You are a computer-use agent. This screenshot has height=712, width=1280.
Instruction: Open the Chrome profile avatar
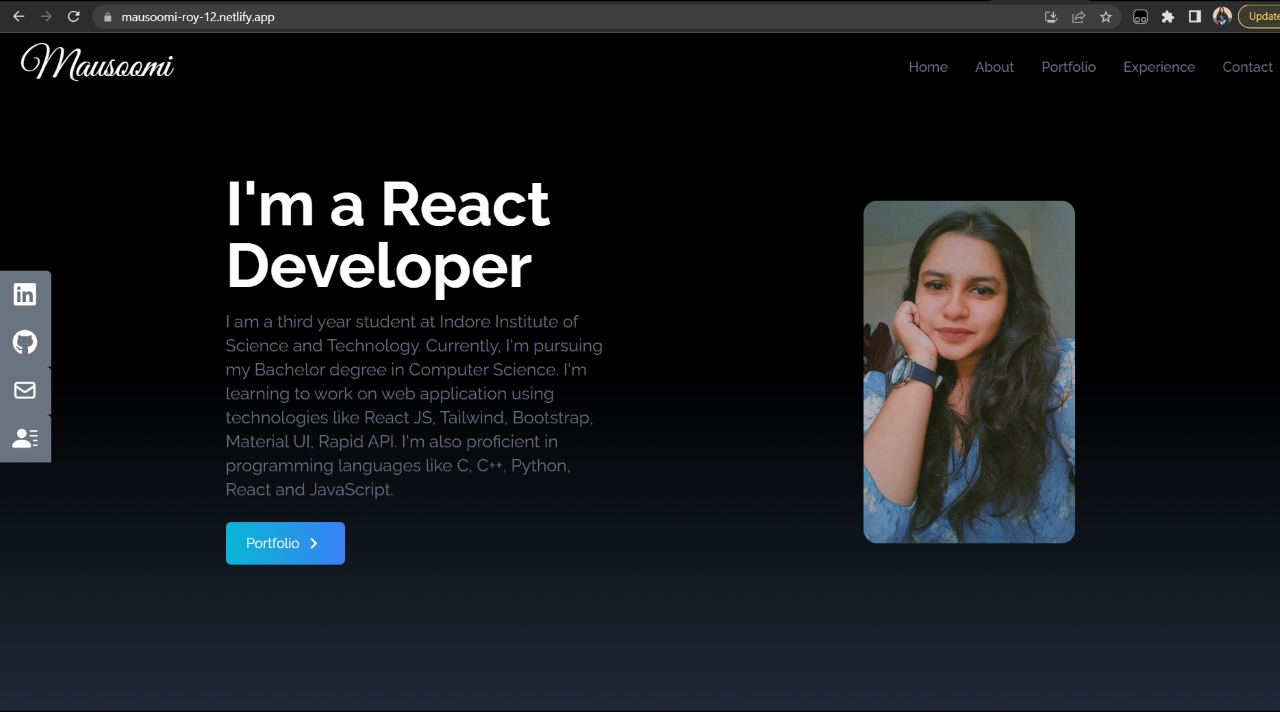coord(1221,16)
